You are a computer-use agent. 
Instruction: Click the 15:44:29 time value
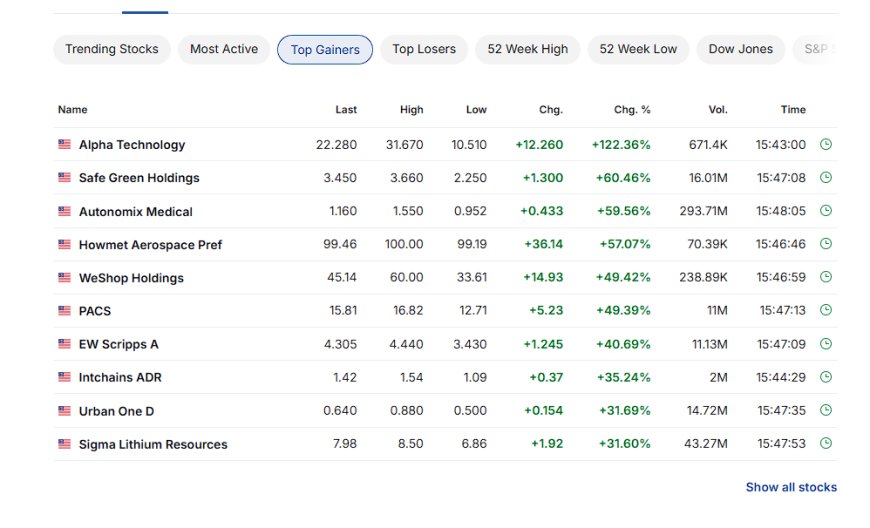[781, 378]
